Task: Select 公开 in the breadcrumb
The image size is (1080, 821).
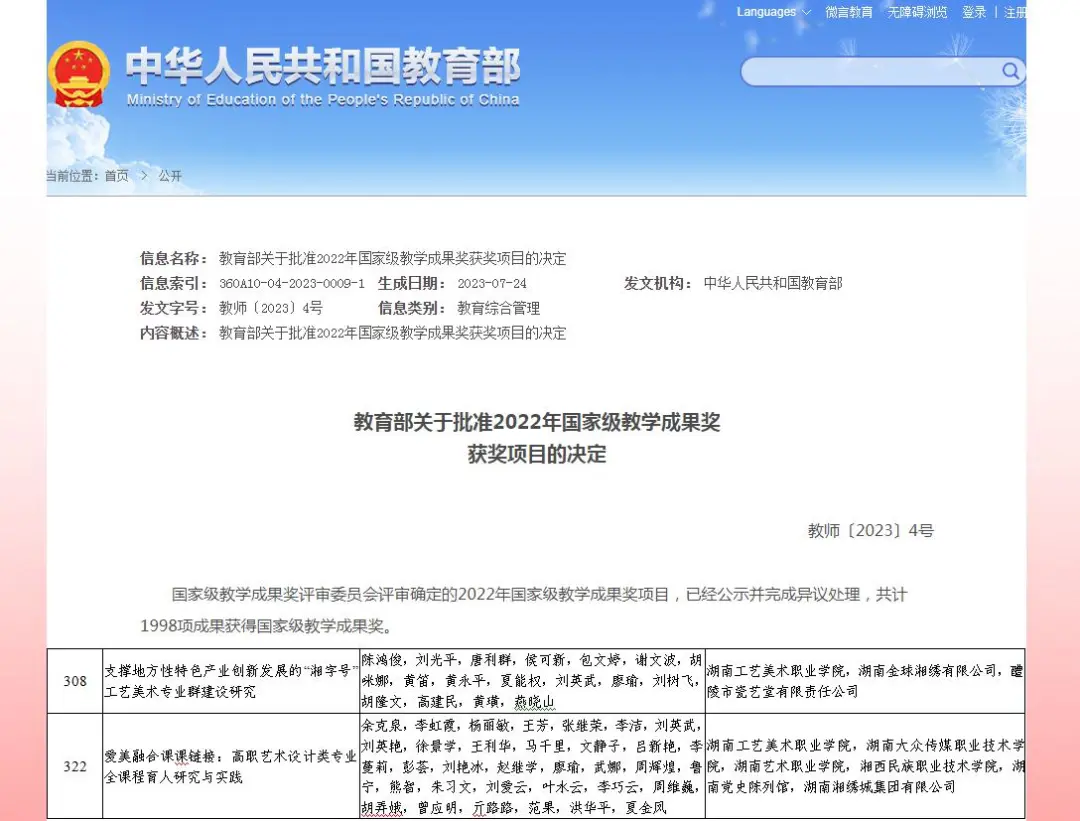Action: click(170, 176)
